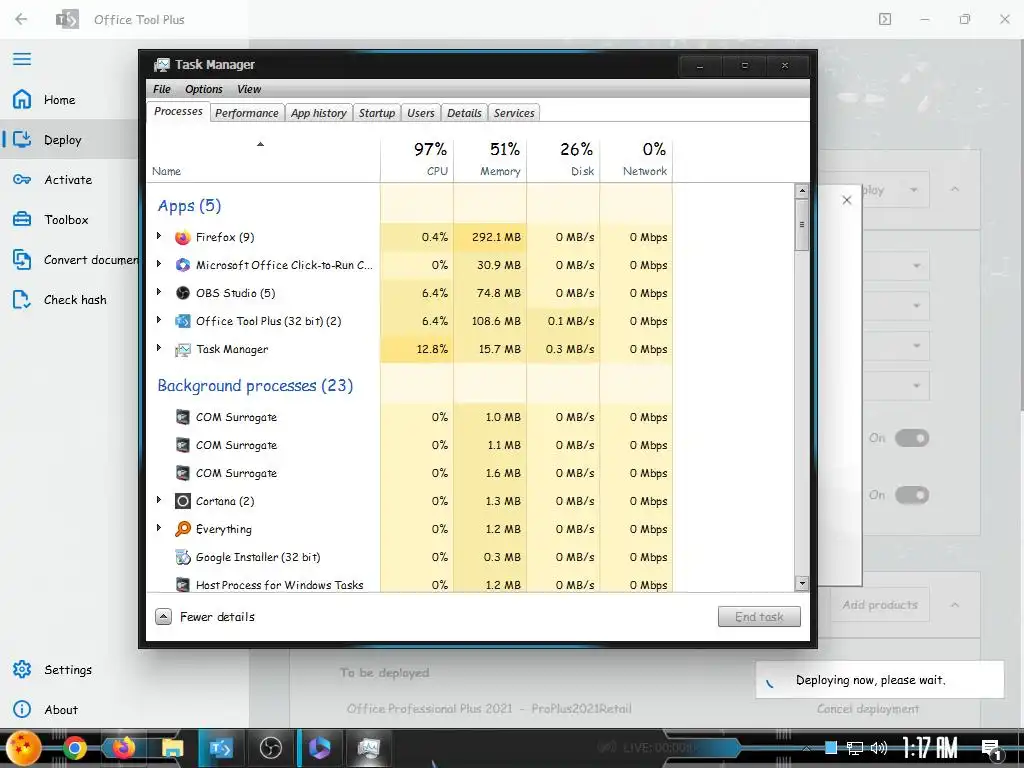
Task: Close the deployment dialog with X
Action: [846, 200]
